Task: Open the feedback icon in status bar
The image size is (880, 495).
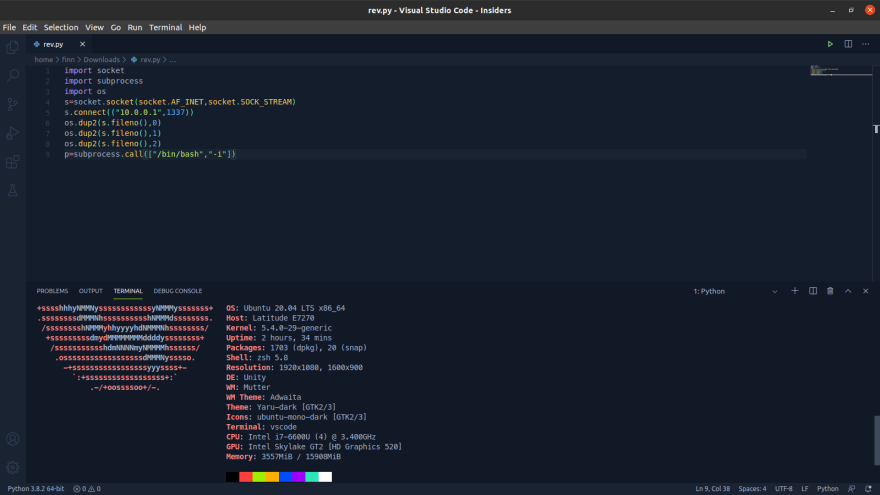Action: click(x=851, y=489)
